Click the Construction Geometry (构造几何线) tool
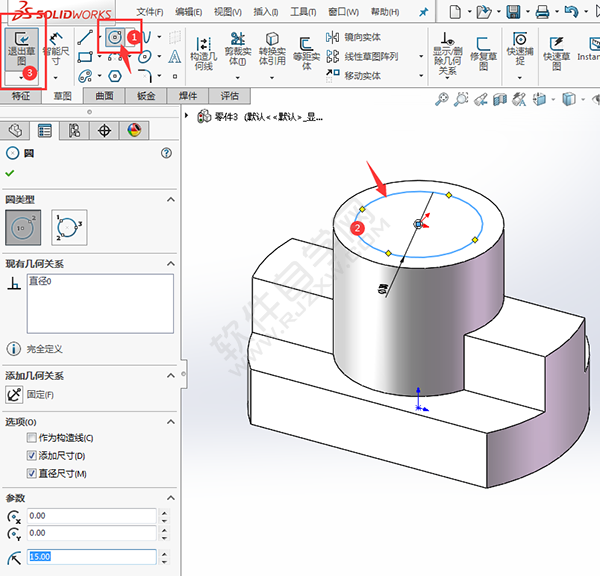 [x=204, y=53]
